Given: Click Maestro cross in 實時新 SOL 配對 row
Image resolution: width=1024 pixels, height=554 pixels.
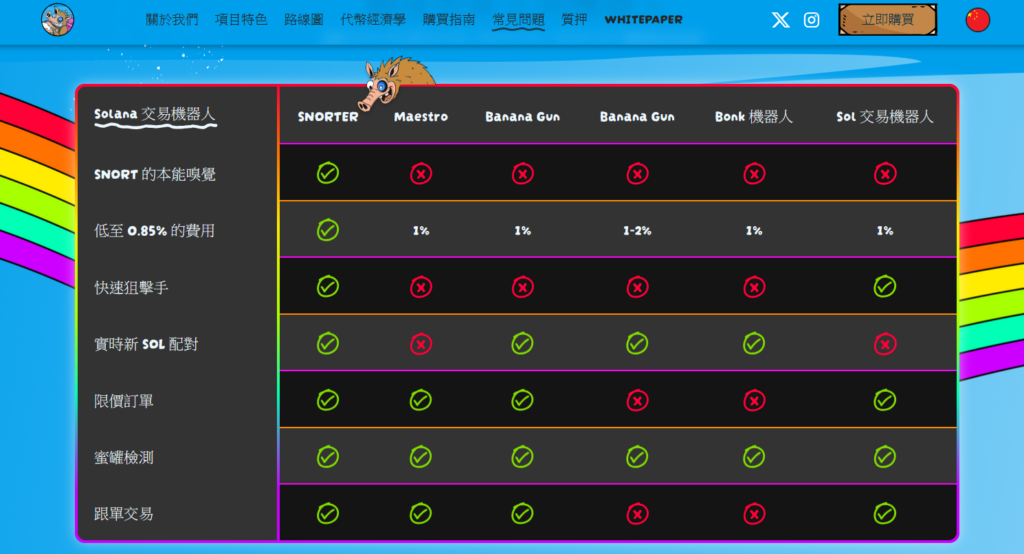Looking at the screenshot, I should (x=421, y=344).
